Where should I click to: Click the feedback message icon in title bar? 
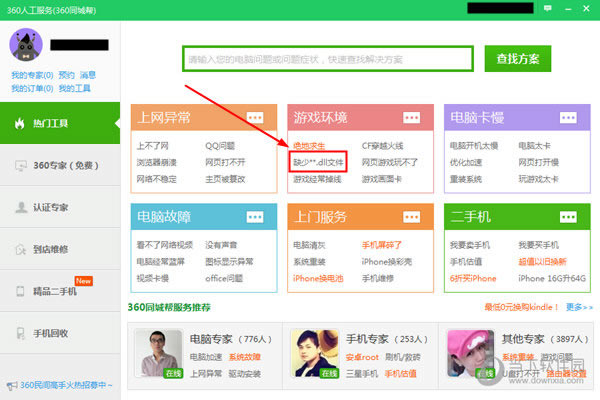point(548,8)
